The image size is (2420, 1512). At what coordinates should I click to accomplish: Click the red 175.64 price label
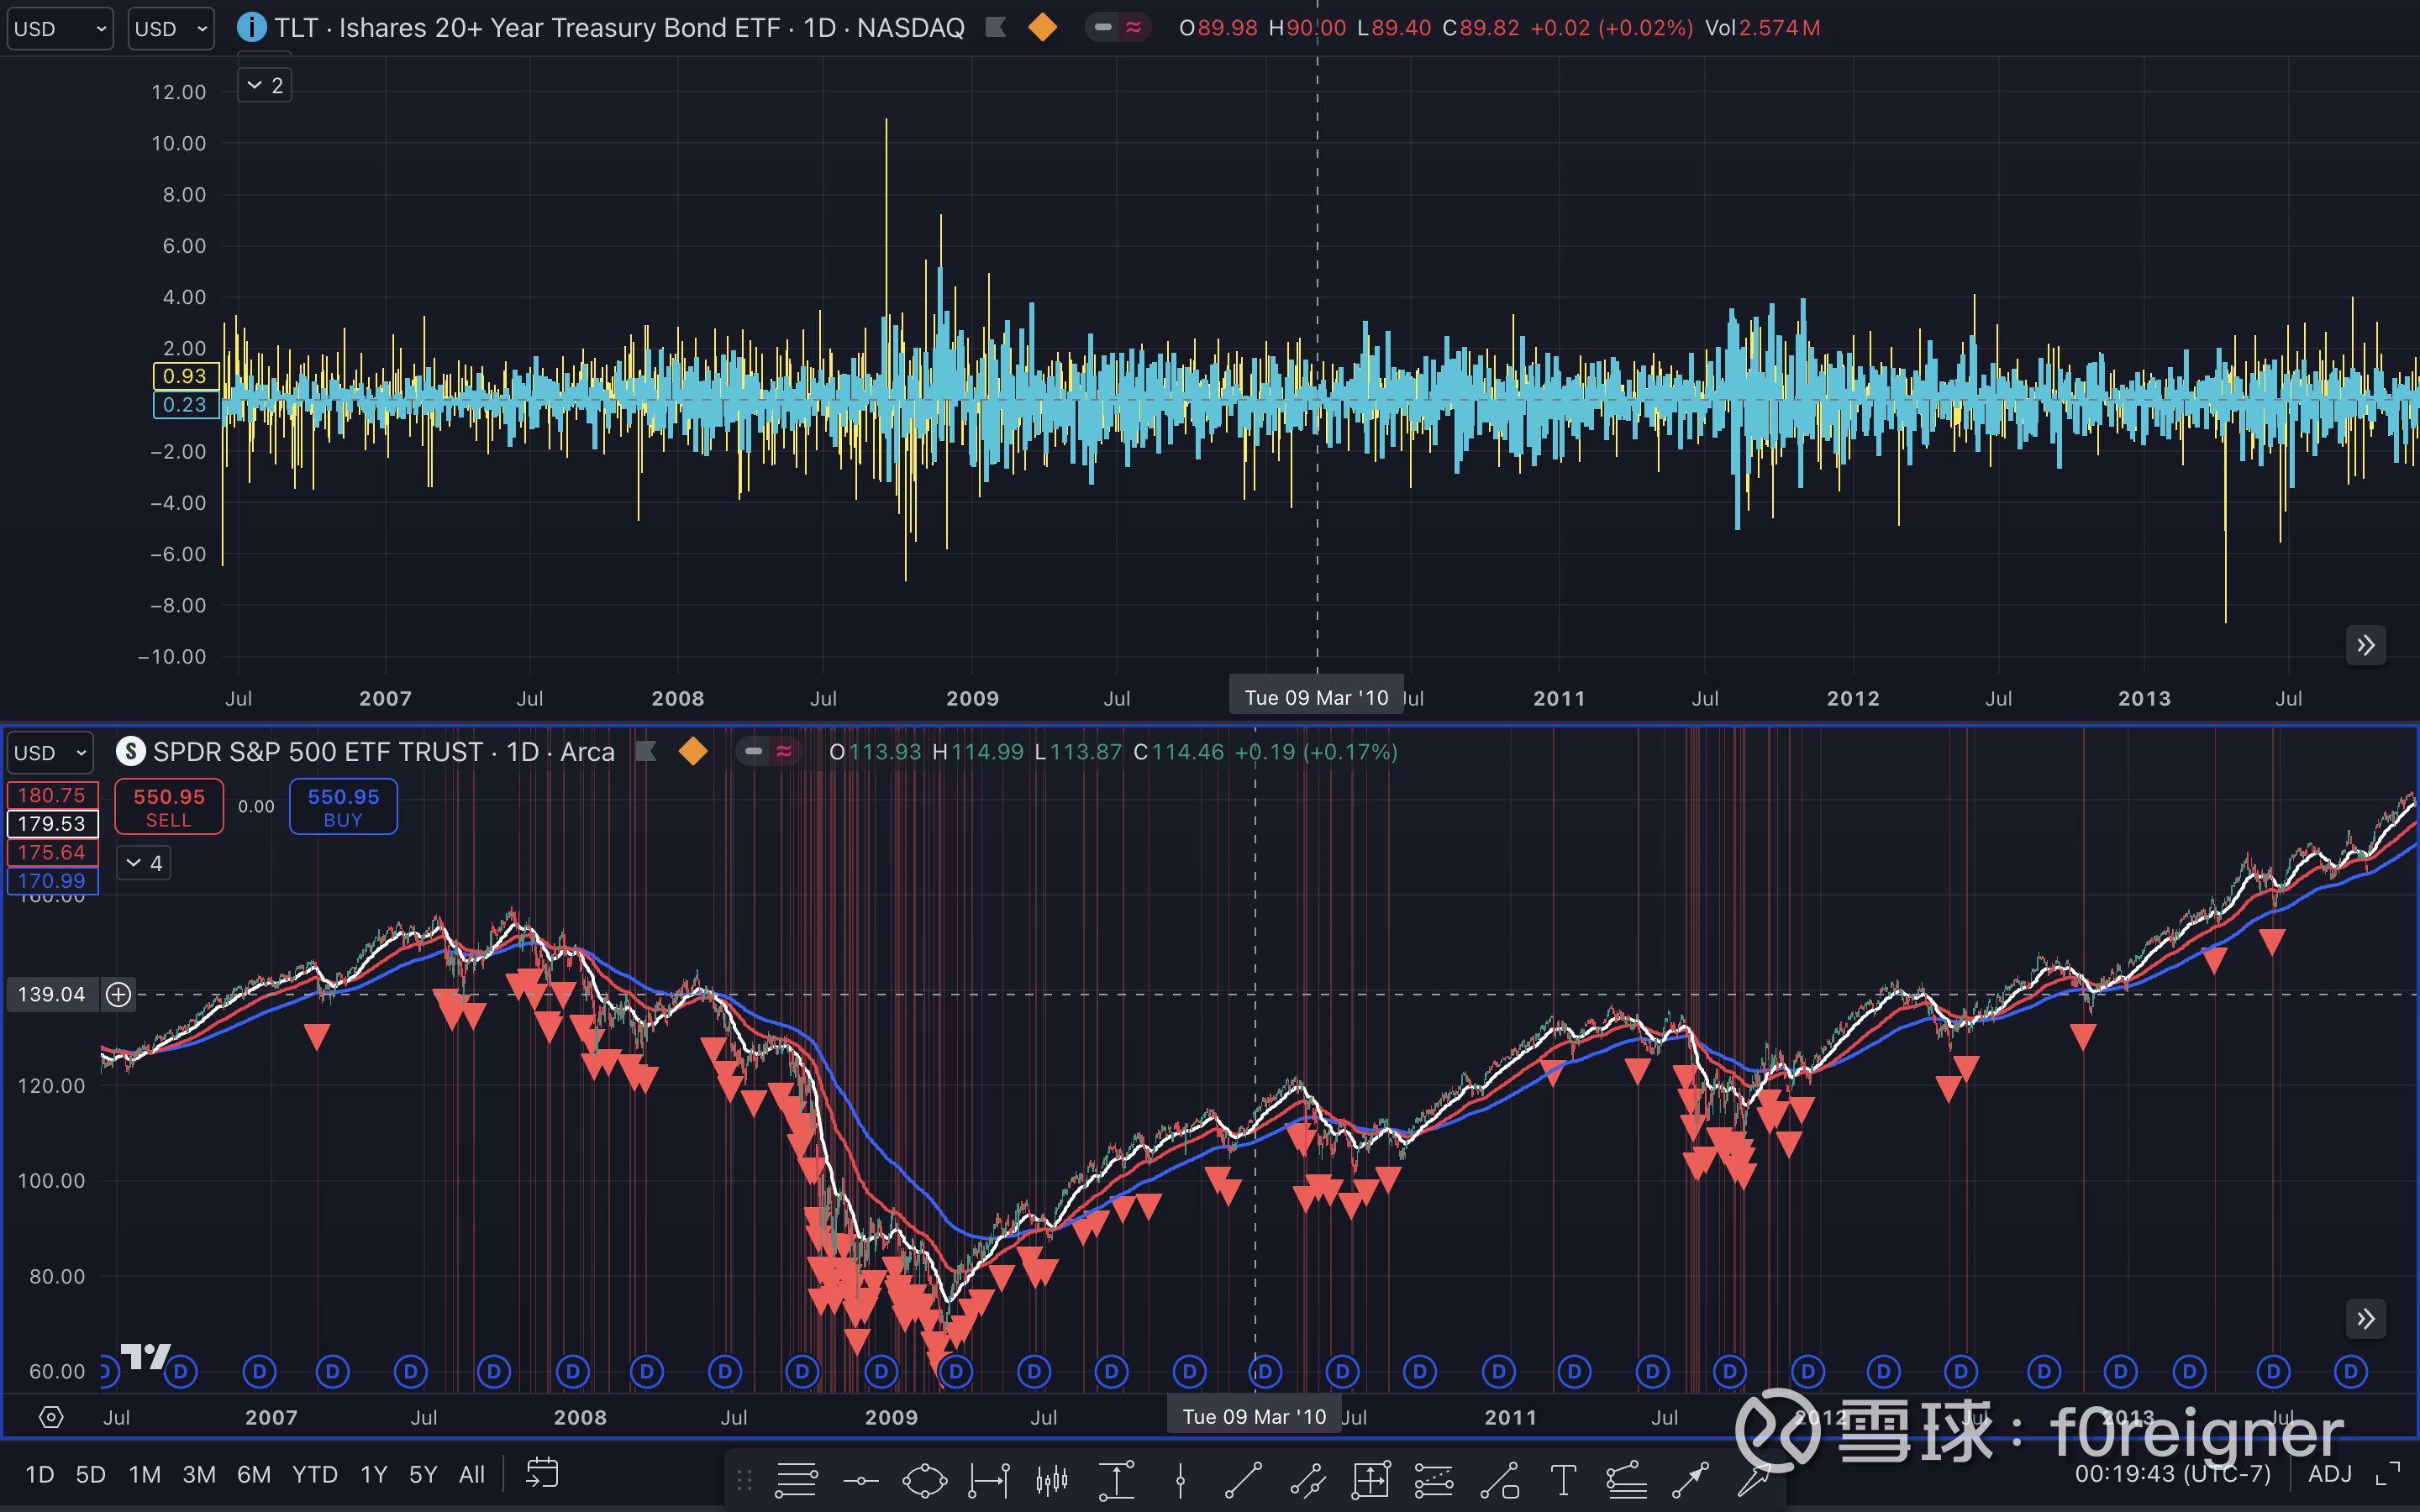click(x=52, y=852)
